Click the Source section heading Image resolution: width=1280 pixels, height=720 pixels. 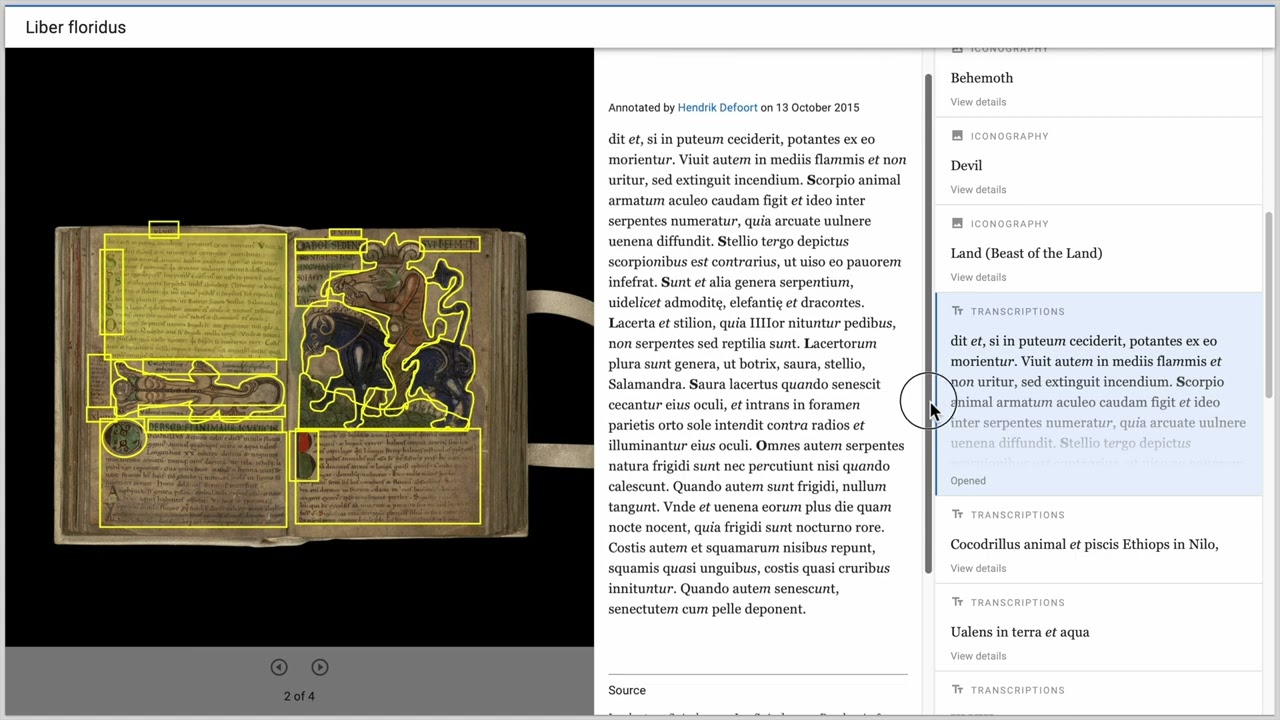click(627, 690)
